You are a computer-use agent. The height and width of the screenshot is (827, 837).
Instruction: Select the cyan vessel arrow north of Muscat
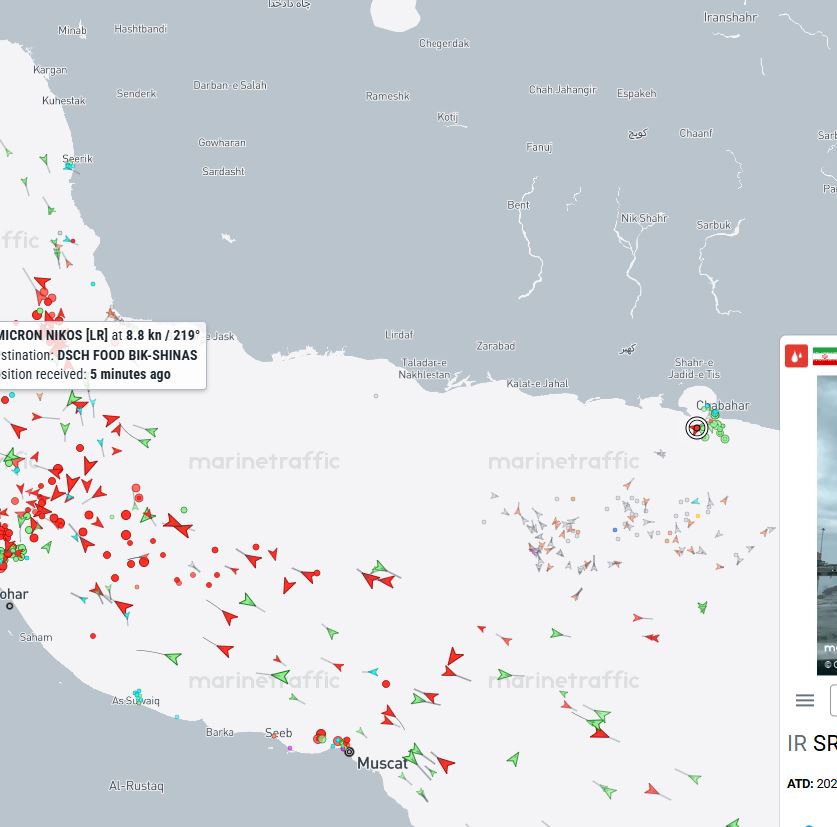tap(372, 671)
